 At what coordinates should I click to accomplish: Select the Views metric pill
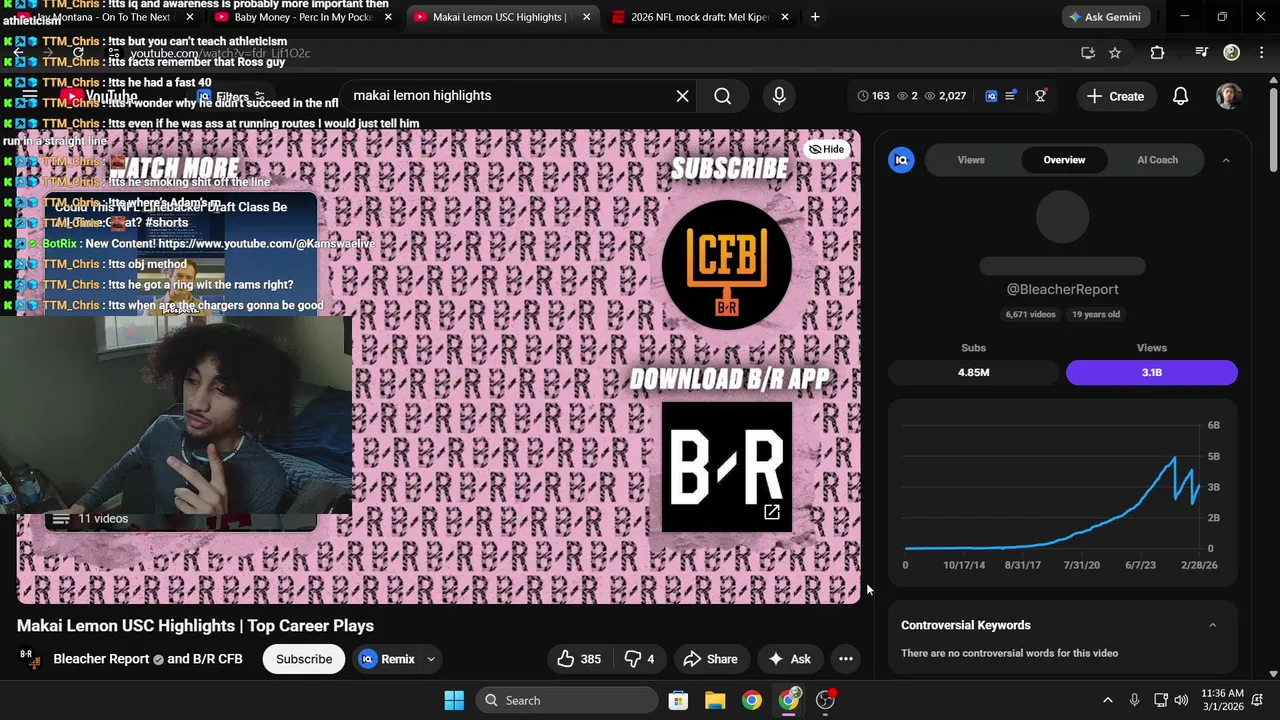1152,372
